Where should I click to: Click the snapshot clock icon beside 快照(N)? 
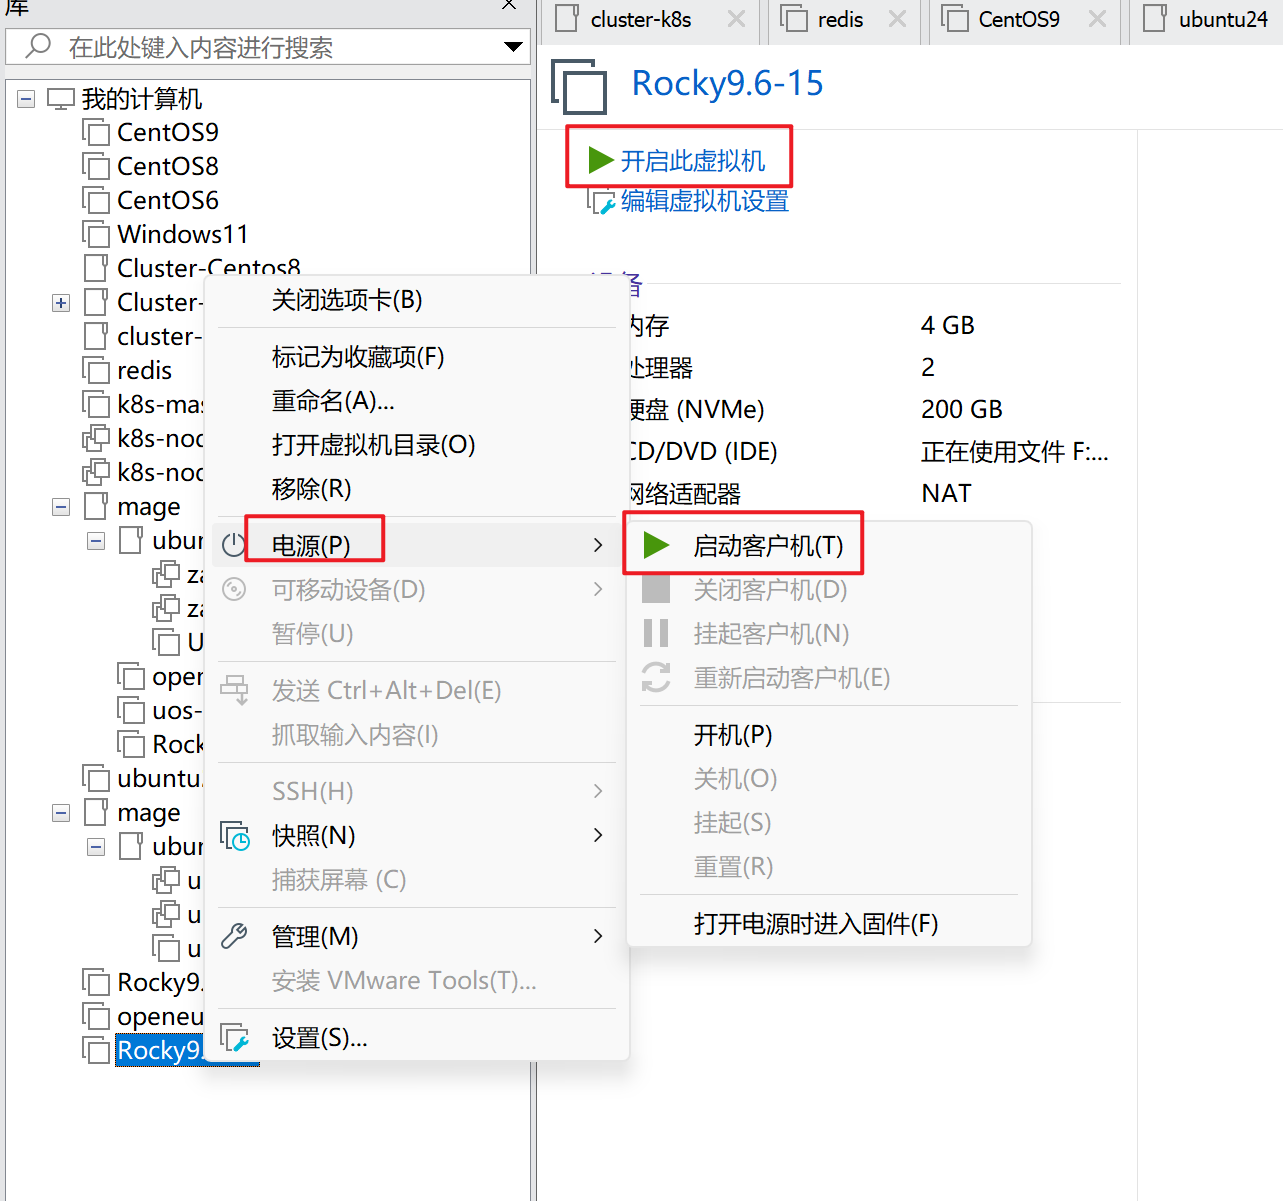(x=235, y=836)
